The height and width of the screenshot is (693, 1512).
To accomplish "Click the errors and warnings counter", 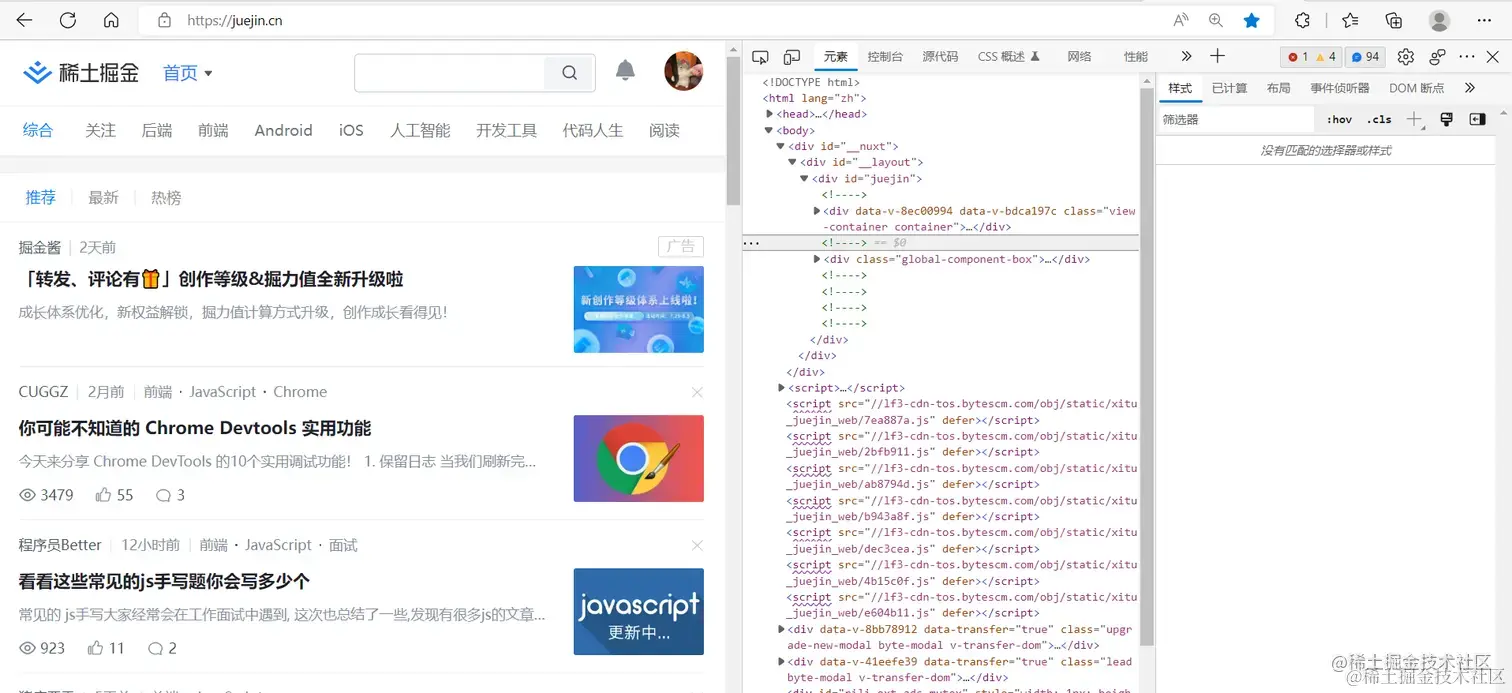I will pyautogui.click(x=1311, y=57).
